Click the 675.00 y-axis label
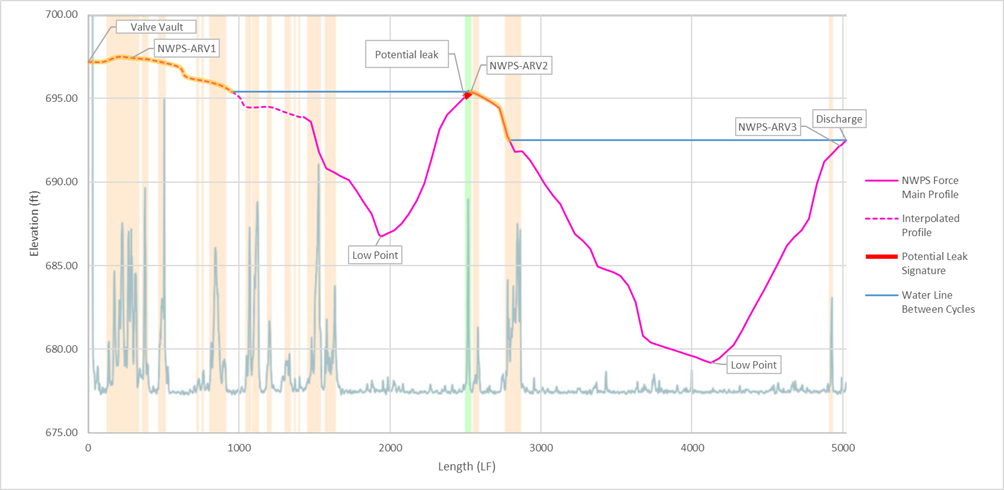1004x490 pixels. point(63,433)
